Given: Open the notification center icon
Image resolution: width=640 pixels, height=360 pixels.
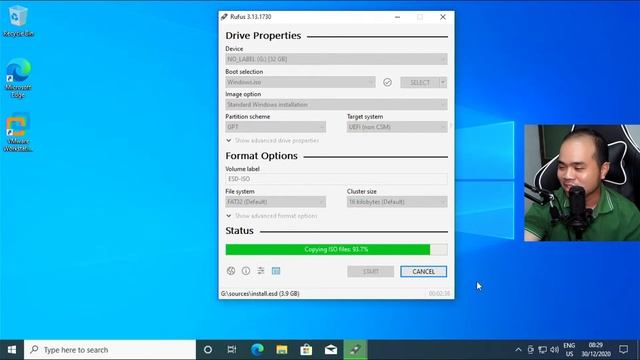Looking at the screenshot, I should pyautogui.click(x=623, y=350).
